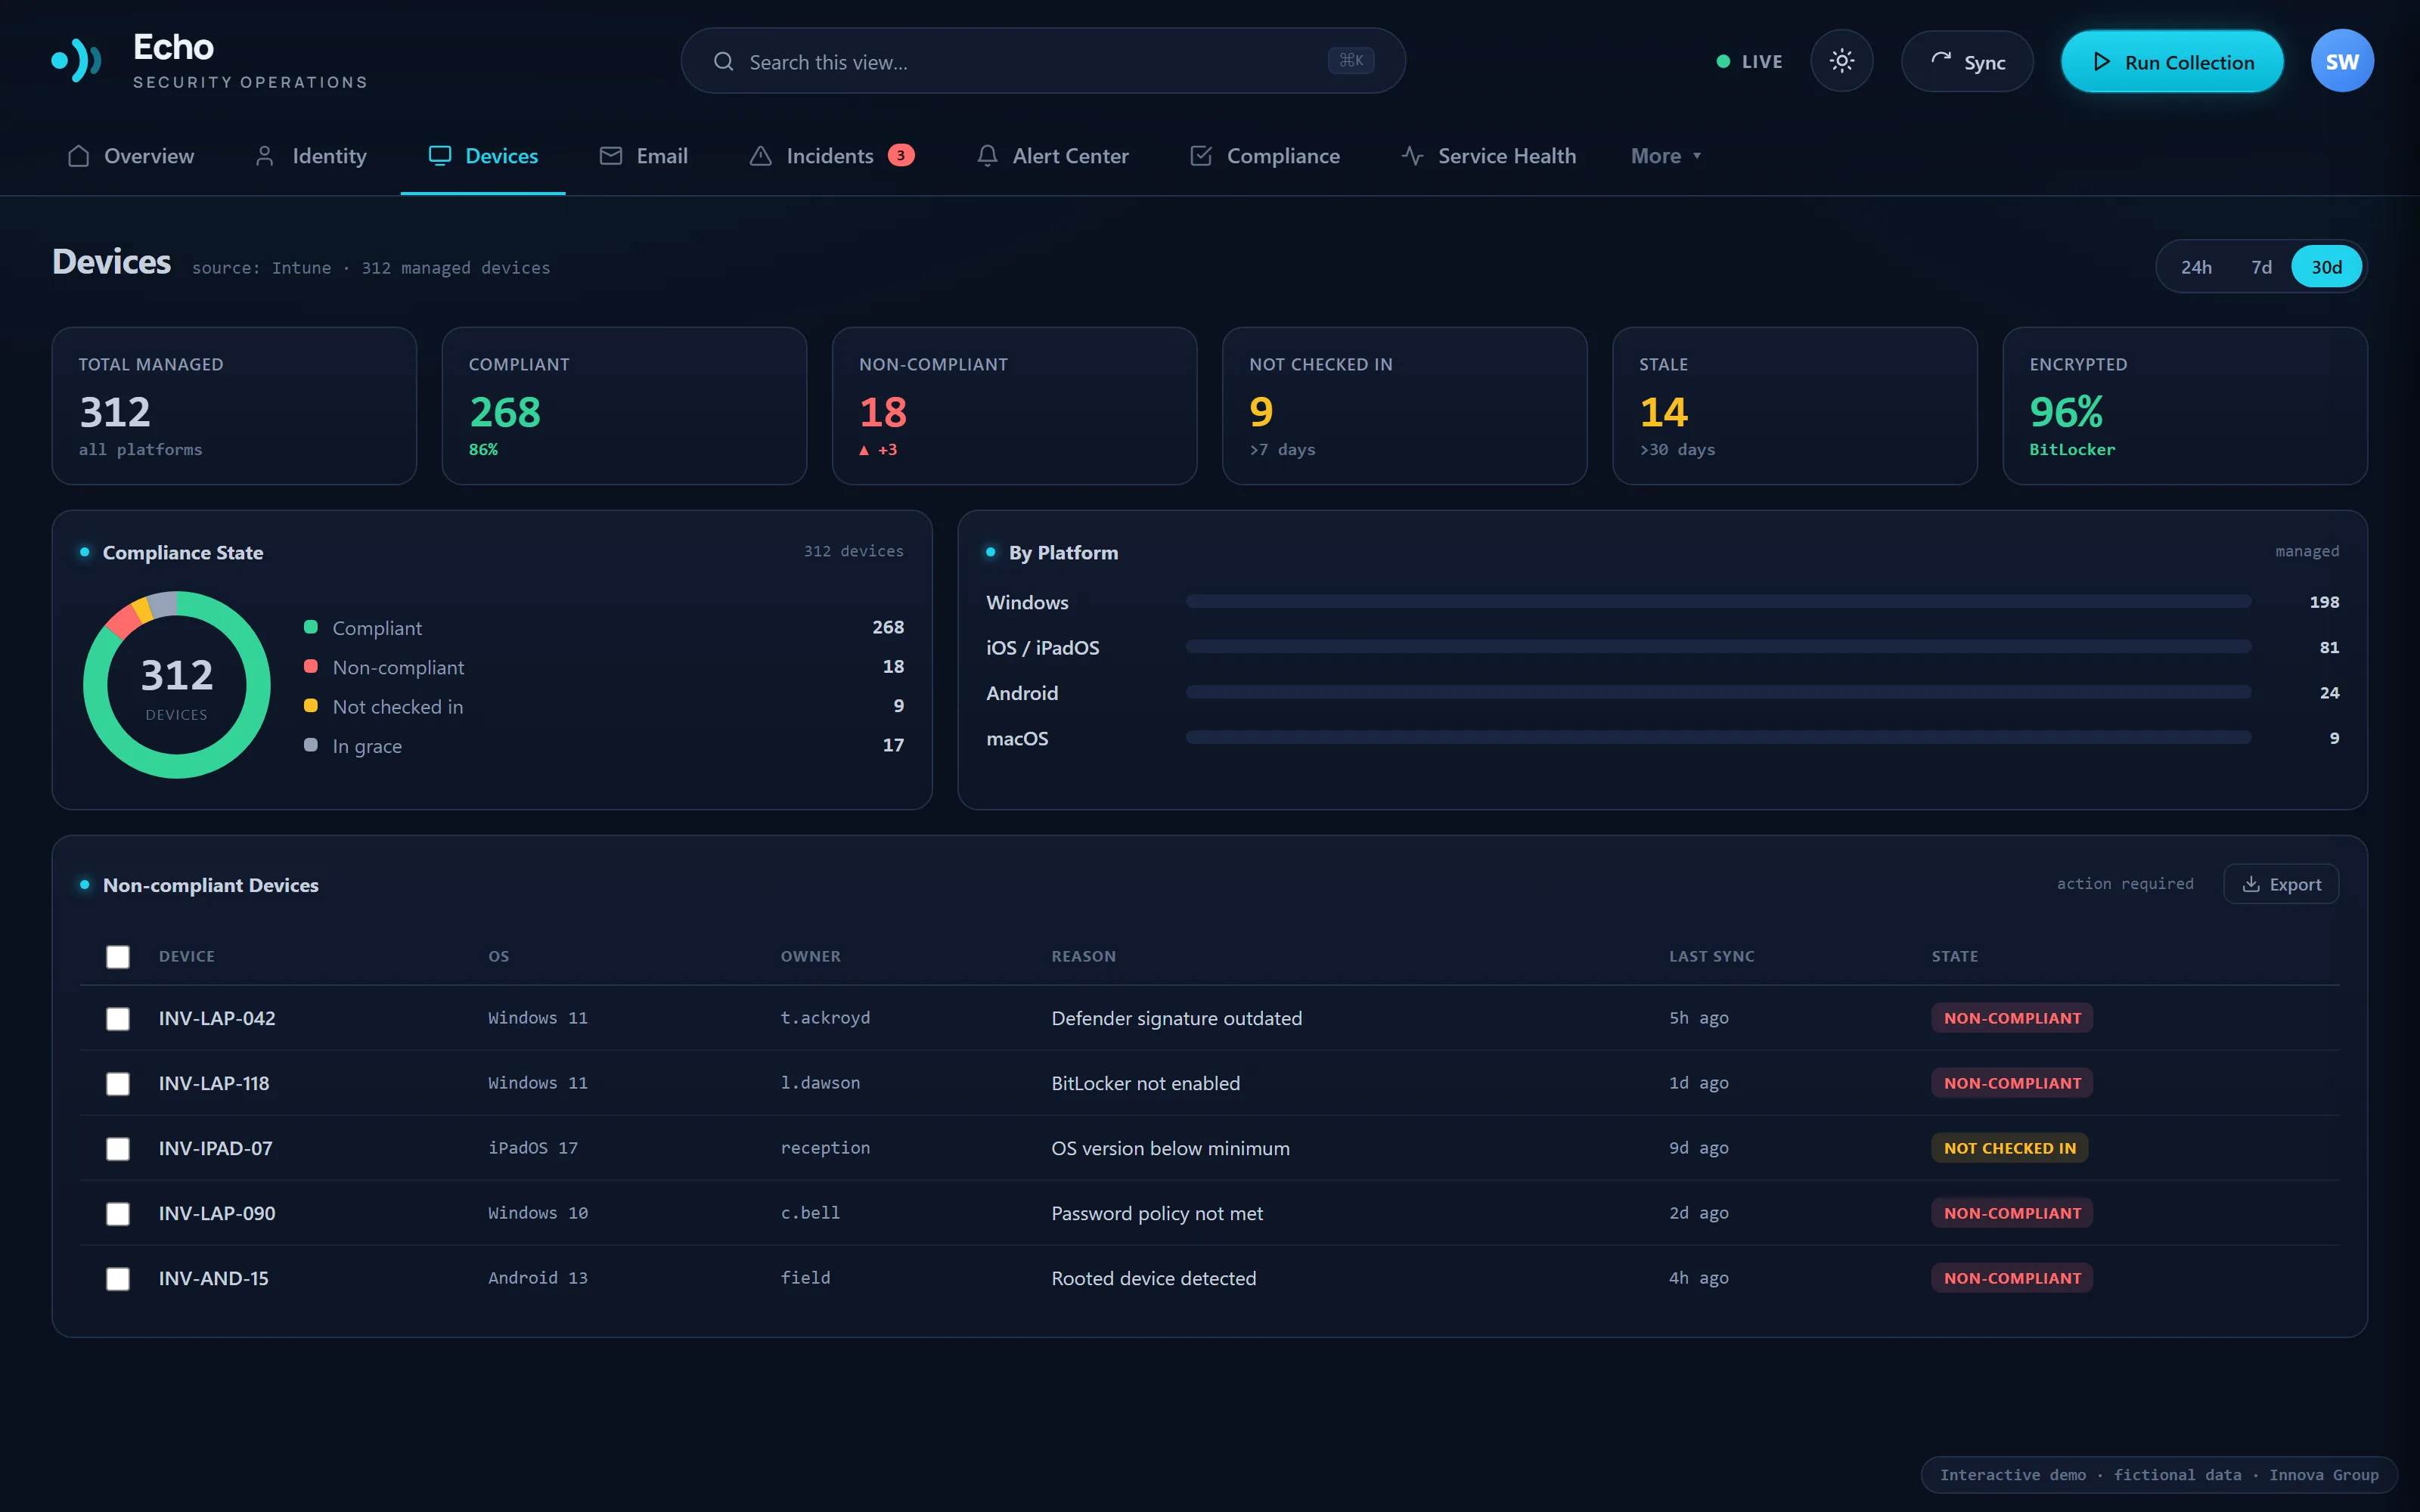Click the Email envelope icon
The height and width of the screenshot is (1512, 2420).
tap(610, 156)
